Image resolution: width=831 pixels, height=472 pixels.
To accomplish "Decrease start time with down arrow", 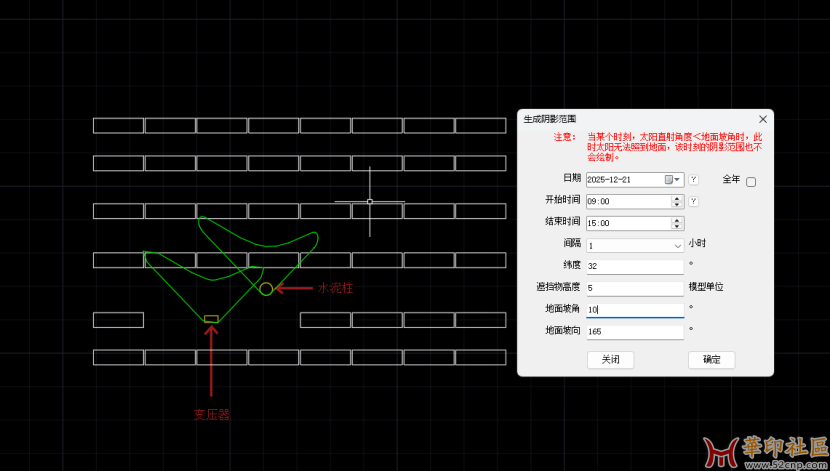I will (x=676, y=204).
